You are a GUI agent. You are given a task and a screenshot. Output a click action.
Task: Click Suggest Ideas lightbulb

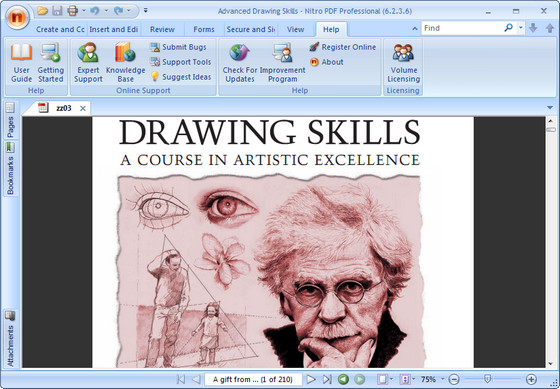coord(180,77)
